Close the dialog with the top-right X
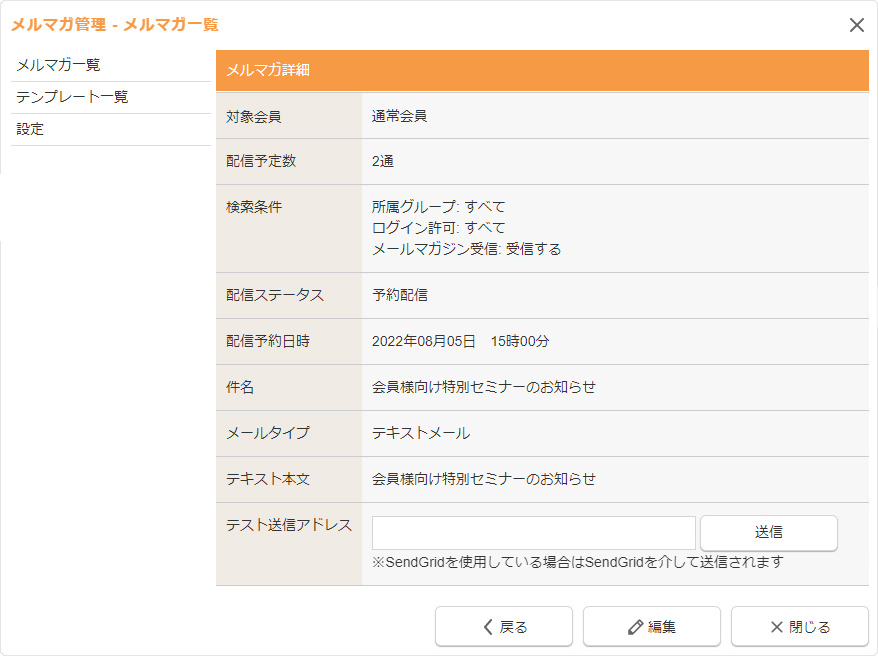Image resolution: width=878 pixels, height=658 pixels. (856, 25)
